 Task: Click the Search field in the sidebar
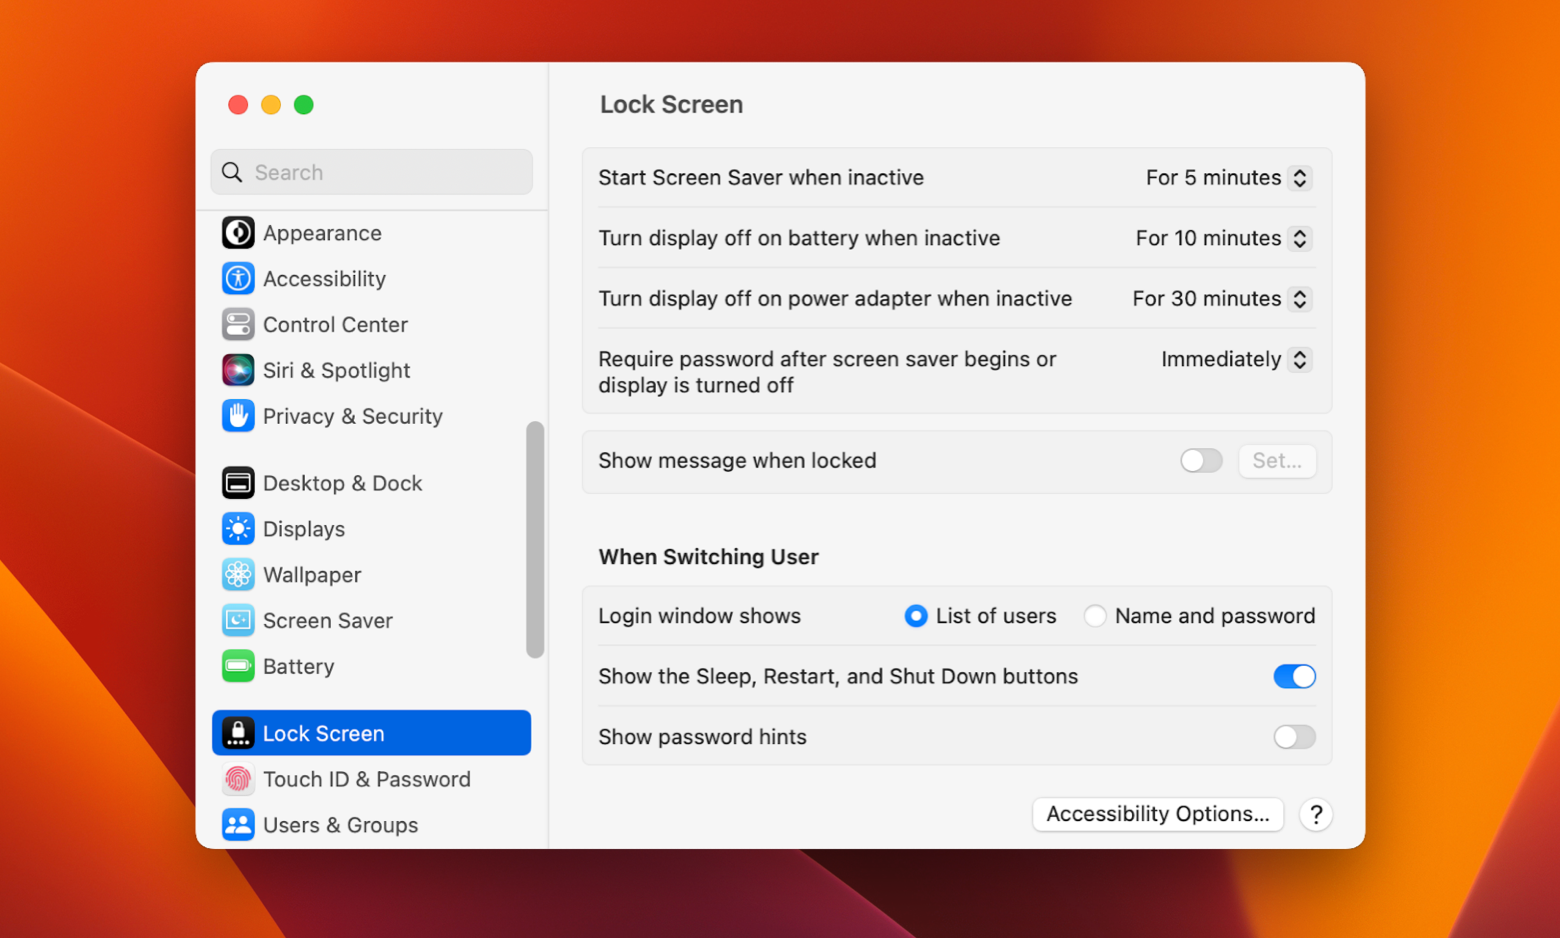click(371, 172)
